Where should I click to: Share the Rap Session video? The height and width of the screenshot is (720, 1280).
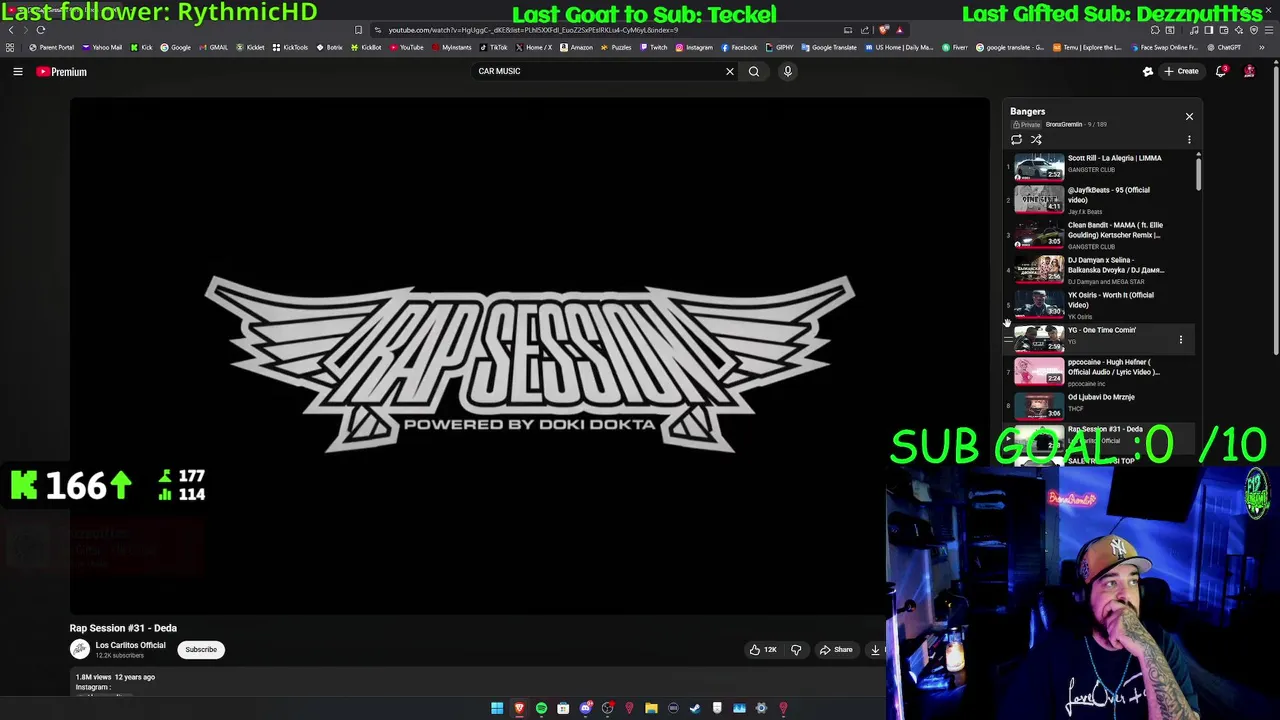click(836, 650)
